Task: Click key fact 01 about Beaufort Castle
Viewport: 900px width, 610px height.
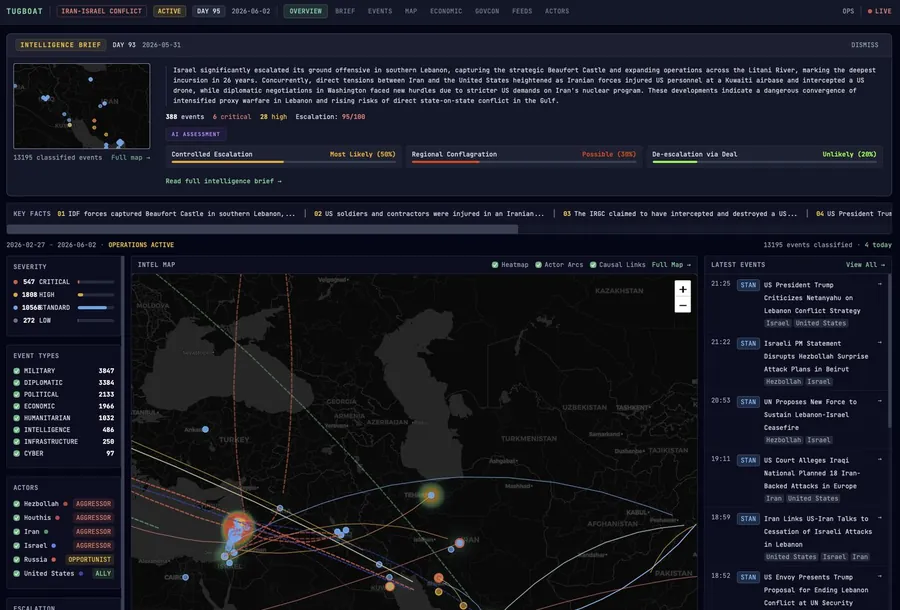Action: point(176,214)
